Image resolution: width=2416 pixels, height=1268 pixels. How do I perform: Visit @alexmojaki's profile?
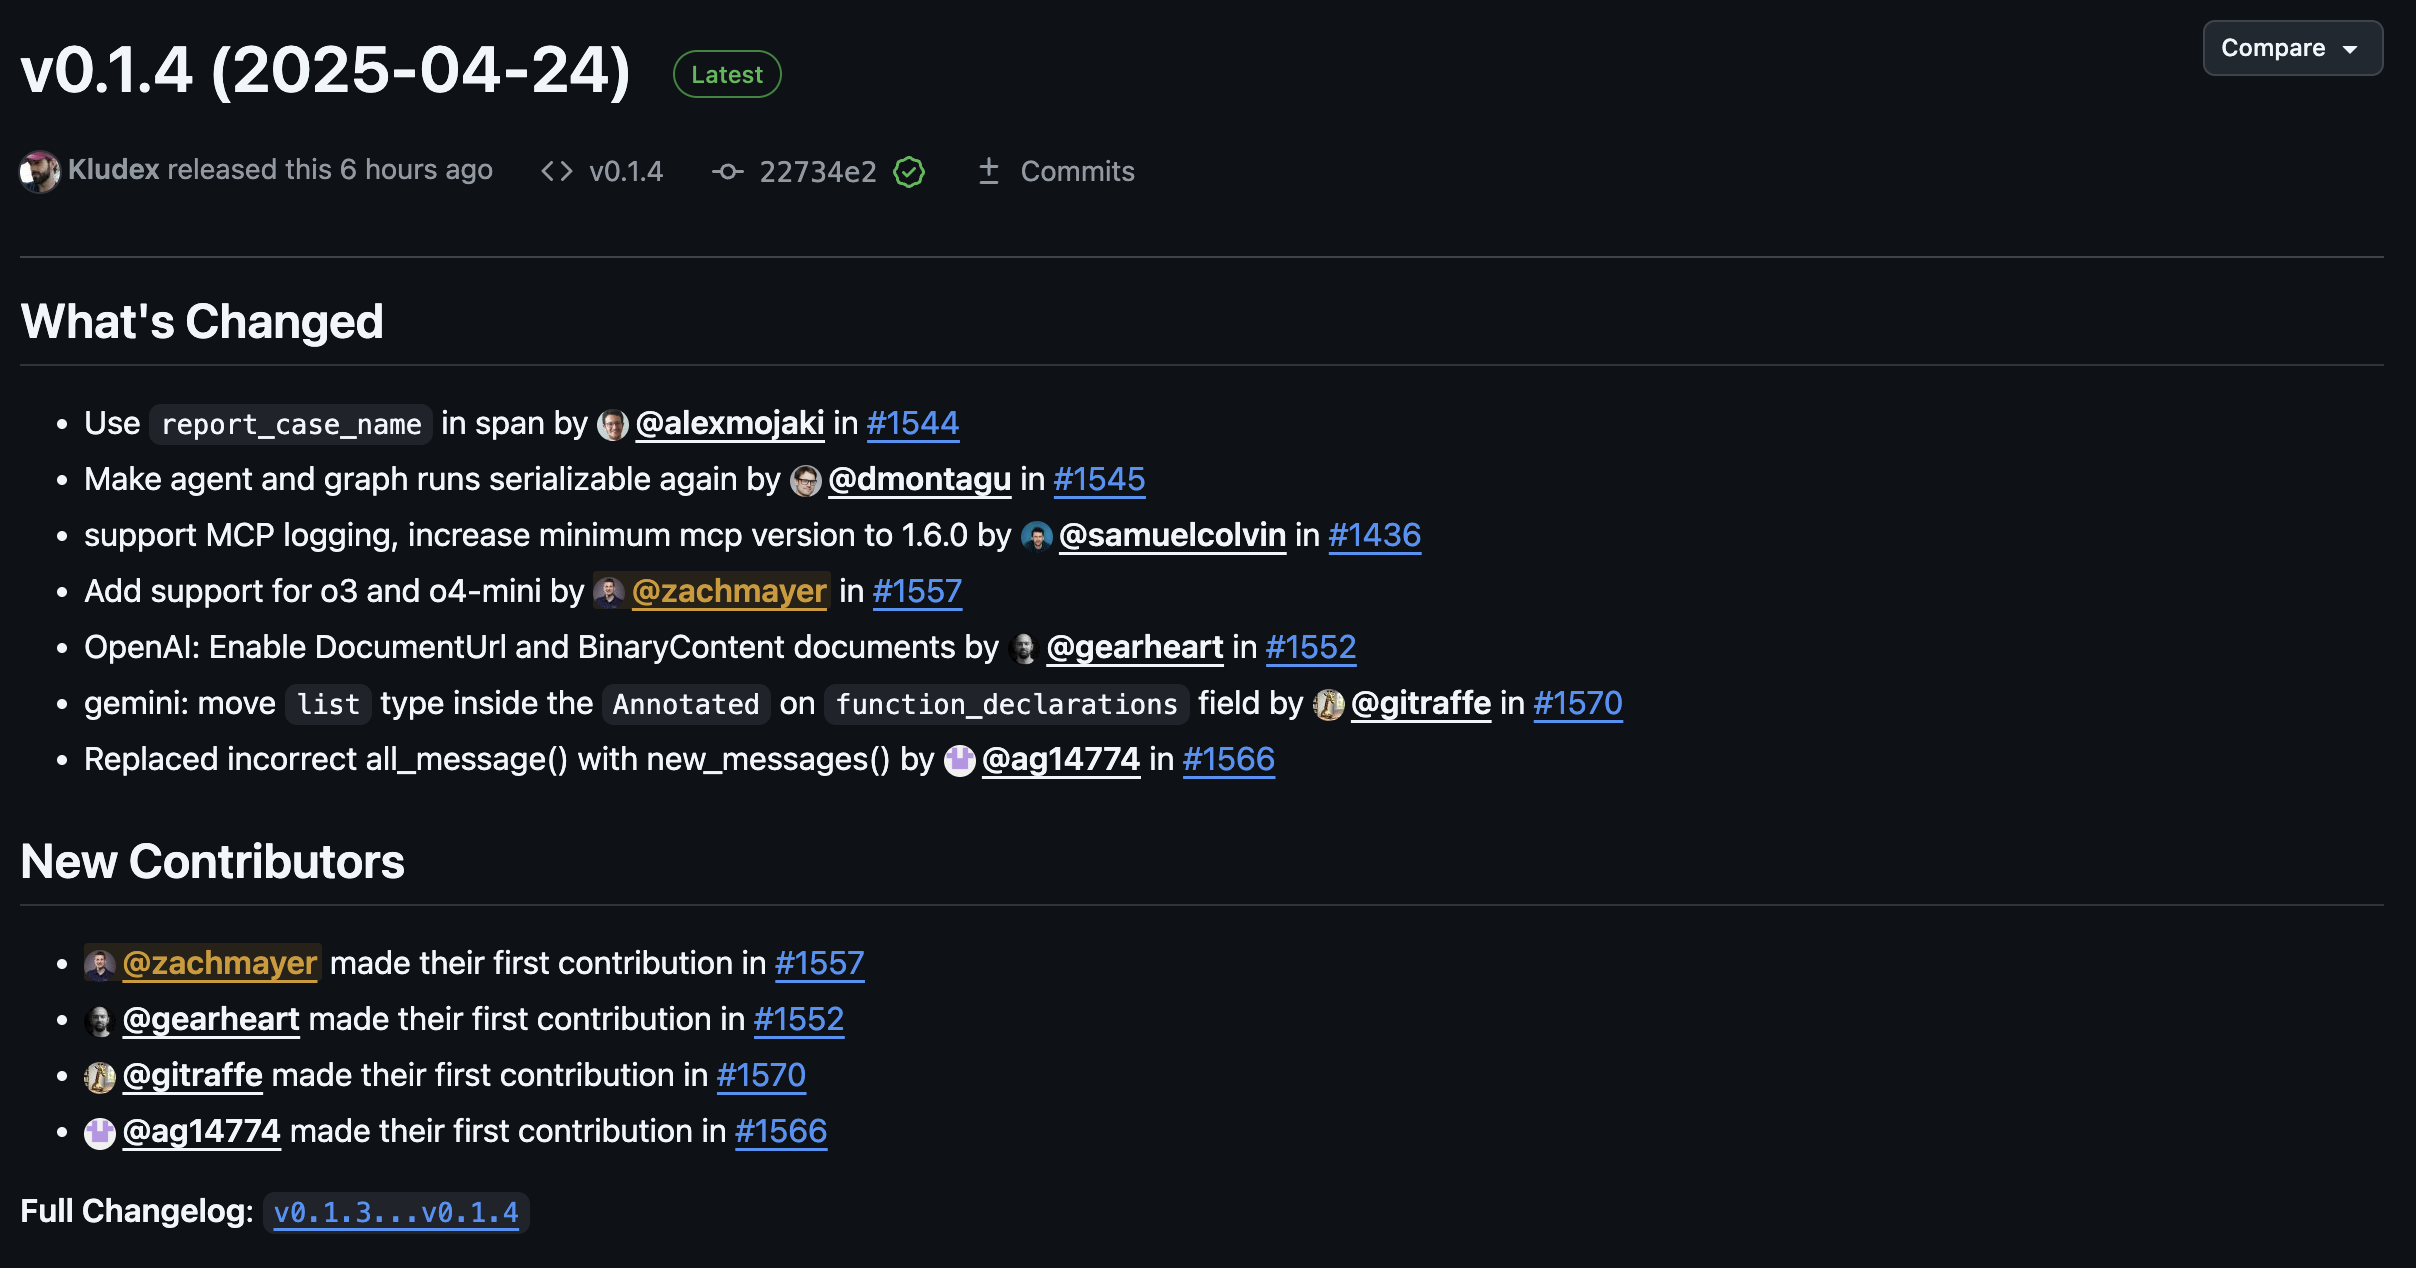731,423
